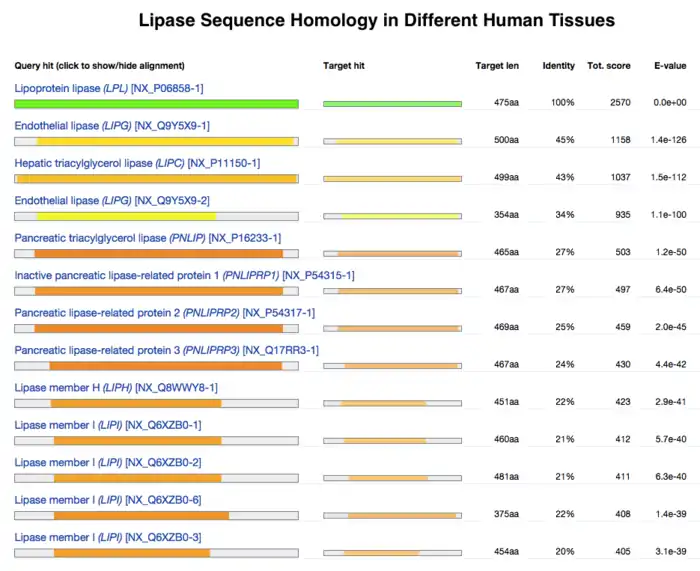Select Endothelial lipase NX_Q9Y5X9-2 entry
This screenshot has height=571, width=700.
pos(112,200)
